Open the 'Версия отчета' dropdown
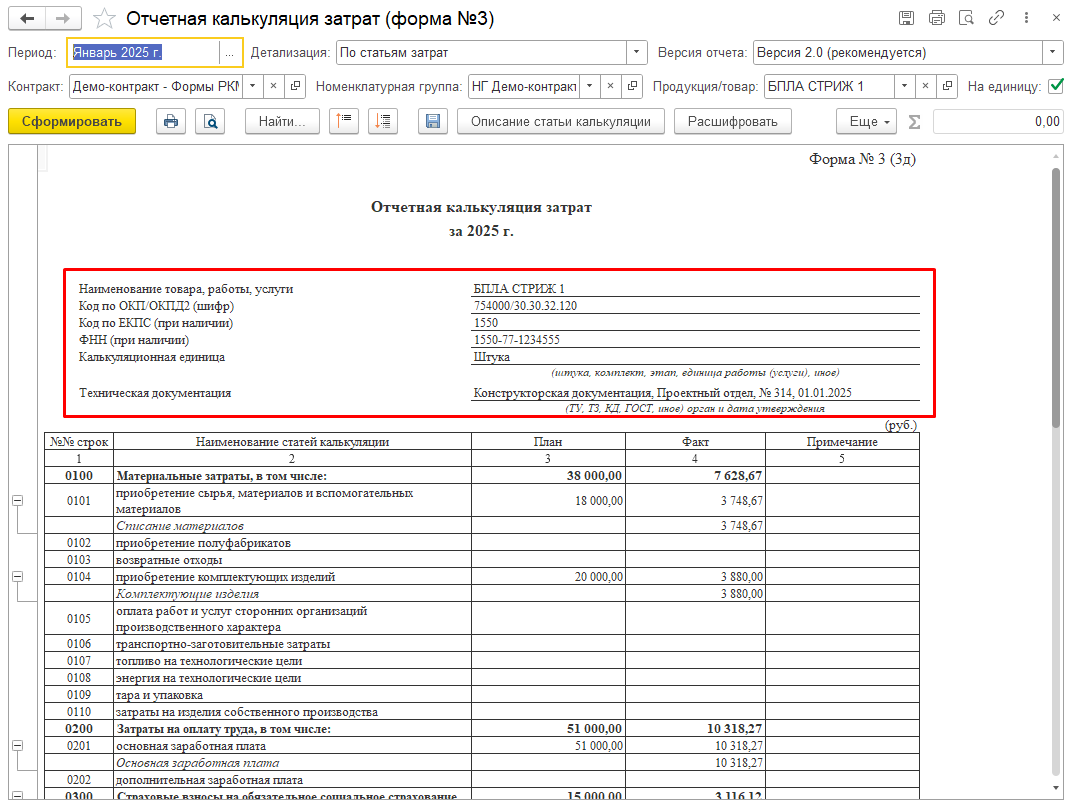The image size is (1079, 811). pyautogui.click(x=1053, y=52)
